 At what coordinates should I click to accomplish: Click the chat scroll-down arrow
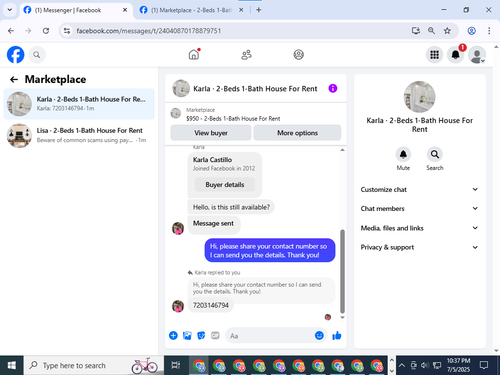[x=342, y=317]
